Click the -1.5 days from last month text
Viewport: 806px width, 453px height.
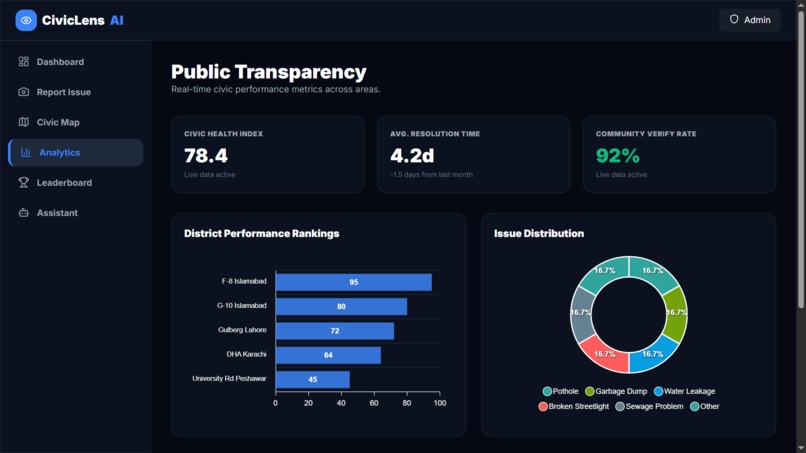point(431,175)
